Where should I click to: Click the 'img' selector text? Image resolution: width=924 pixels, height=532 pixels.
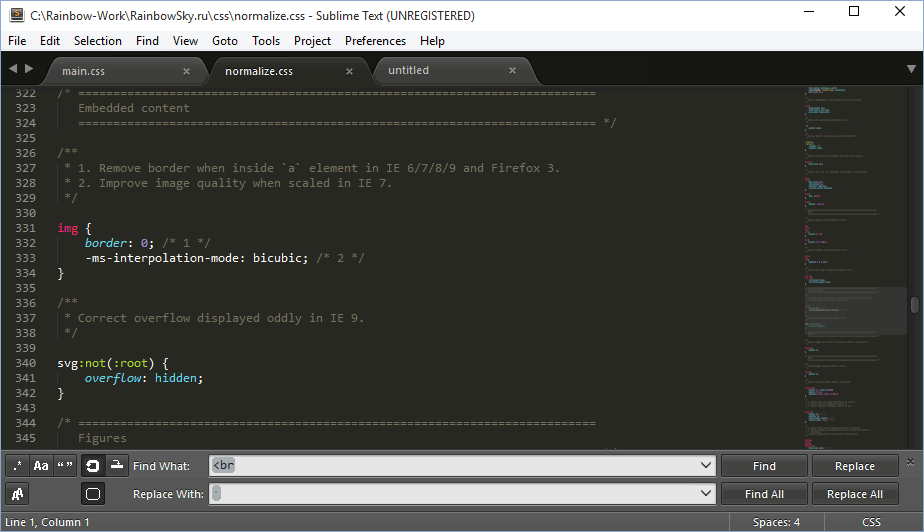[68, 228]
